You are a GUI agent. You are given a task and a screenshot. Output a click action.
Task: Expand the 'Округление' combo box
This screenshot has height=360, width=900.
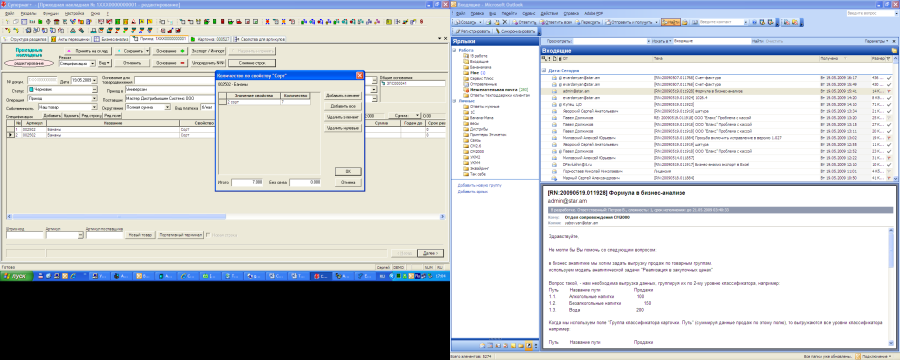[167, 107]
